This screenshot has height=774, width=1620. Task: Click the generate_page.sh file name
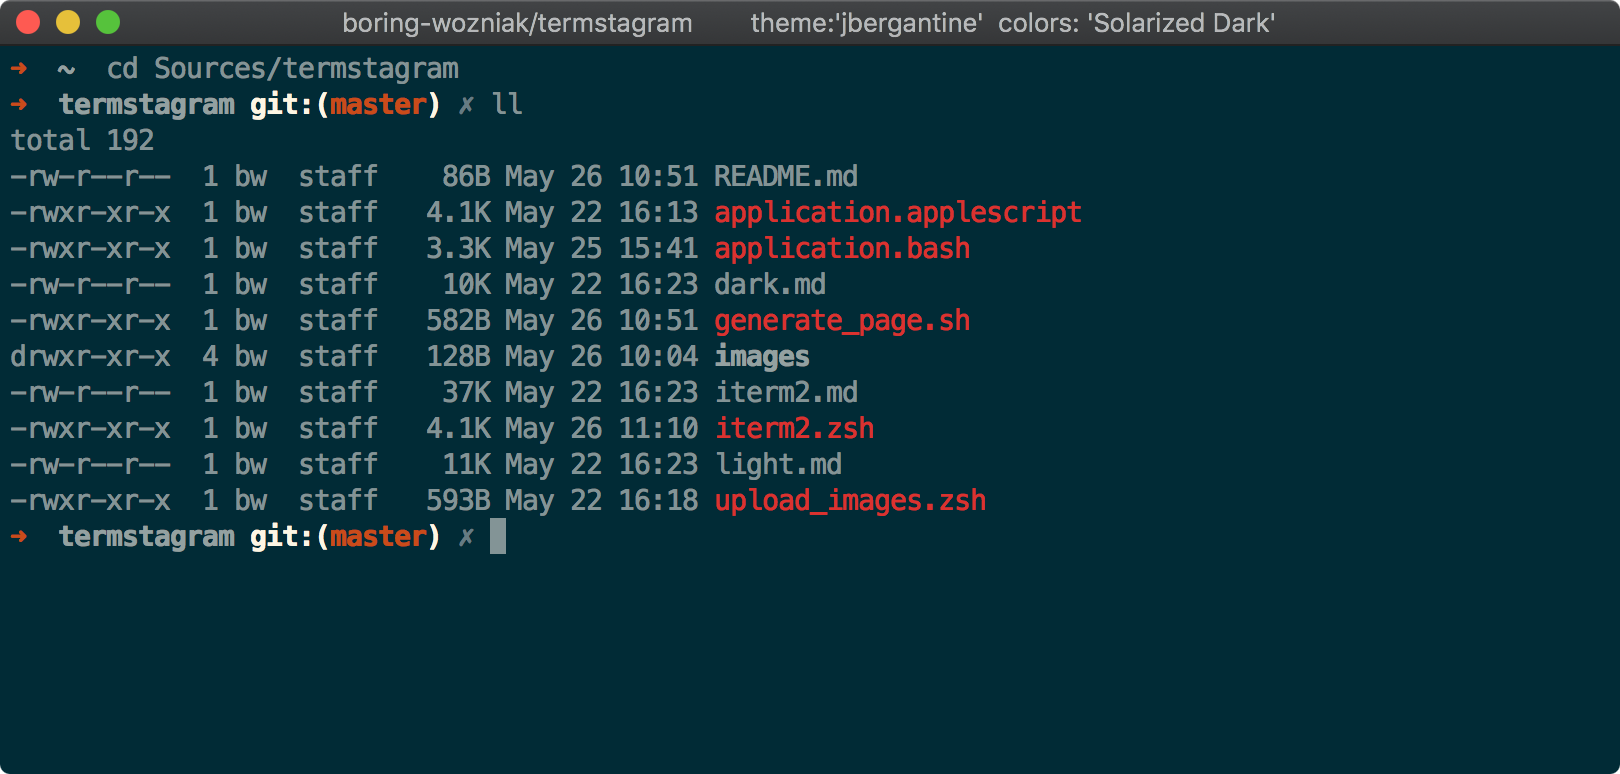pos(842,321)
